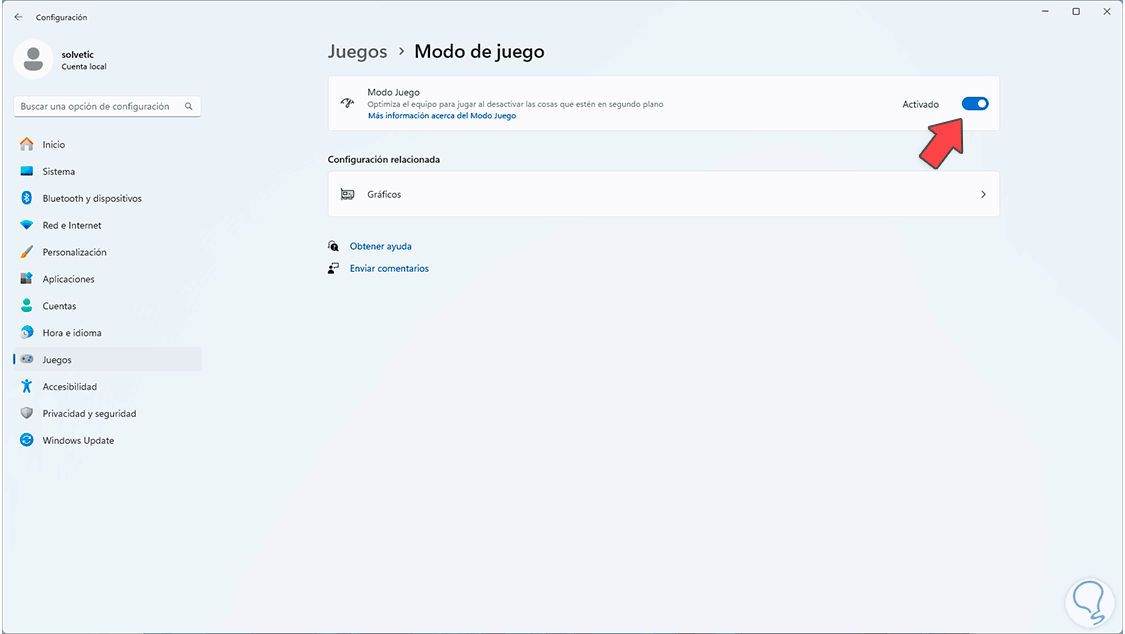1125x634 pixels.
Task: Click the Red e Internet wifi icon
Action: coord(27,225)
